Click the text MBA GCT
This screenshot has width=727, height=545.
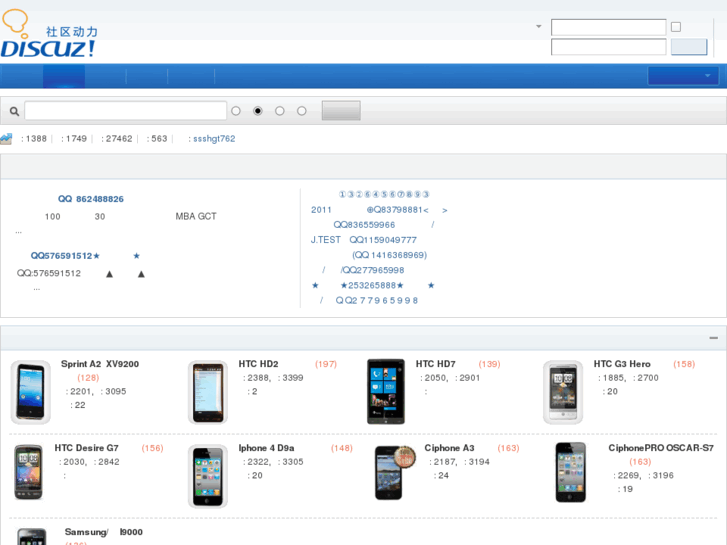click(x=196, y=216)
